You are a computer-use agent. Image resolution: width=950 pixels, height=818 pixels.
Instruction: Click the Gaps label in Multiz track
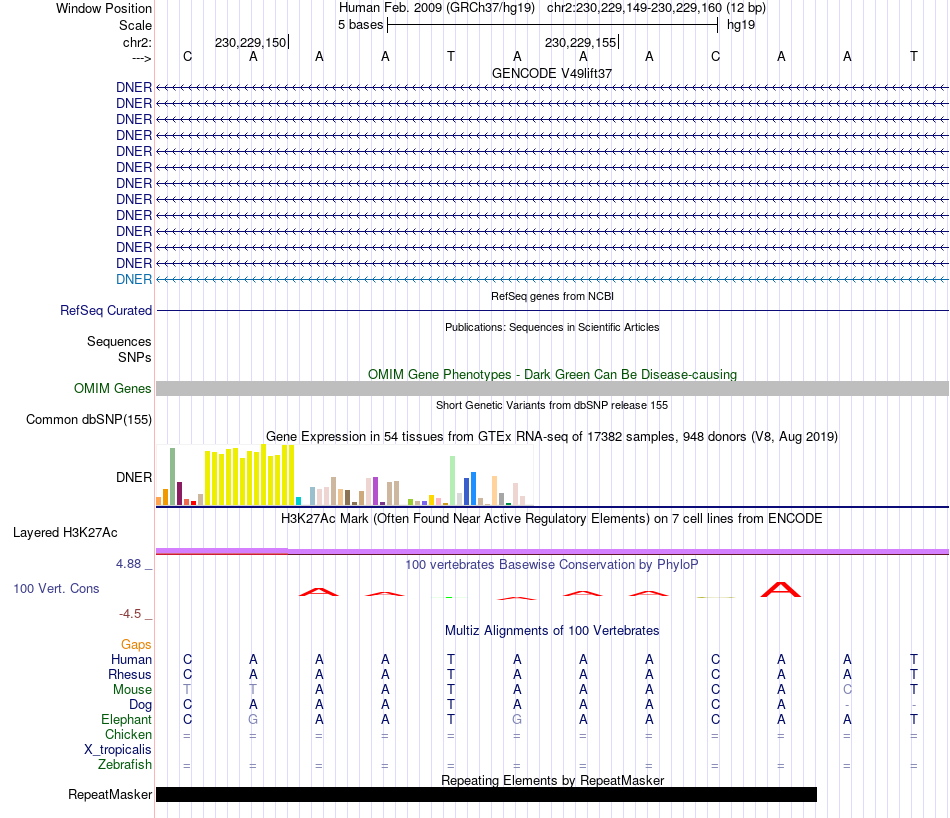[x=136, y=645]
